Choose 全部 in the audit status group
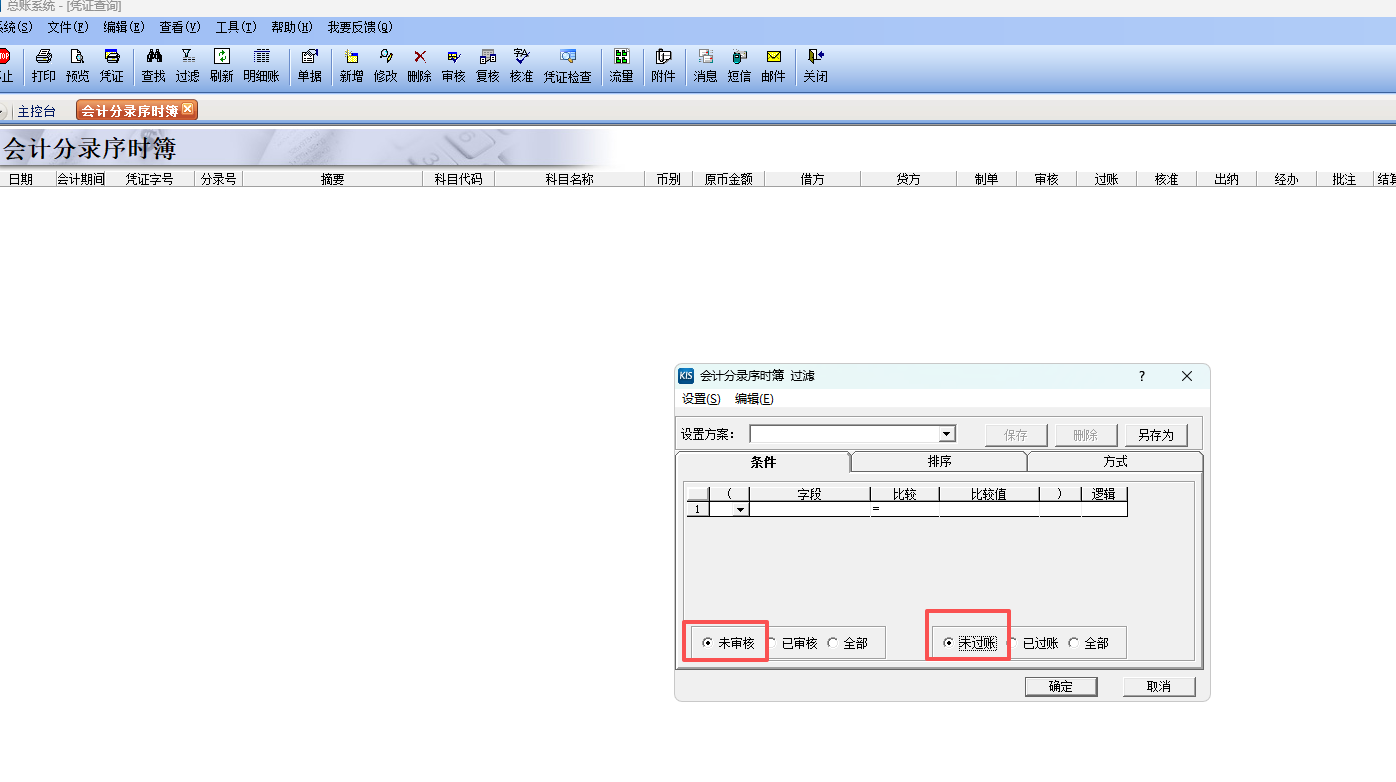 click(x=833, y=643)
